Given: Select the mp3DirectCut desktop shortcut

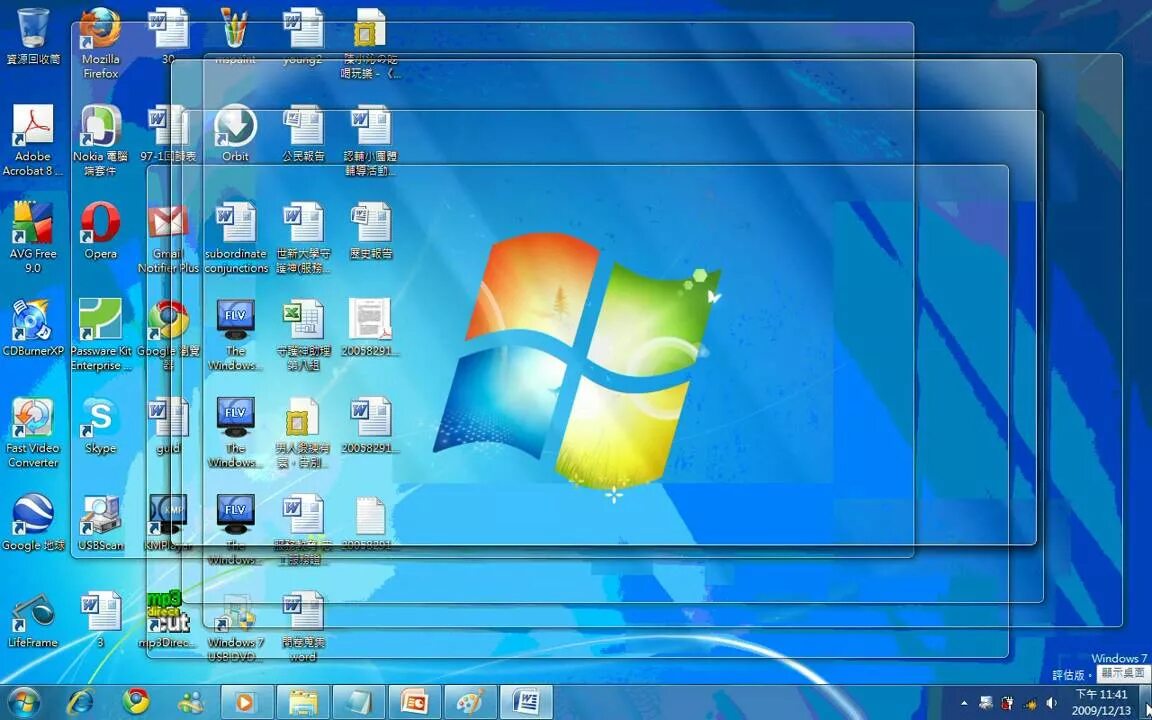Looking at the screenshot, I should [168, 620].
